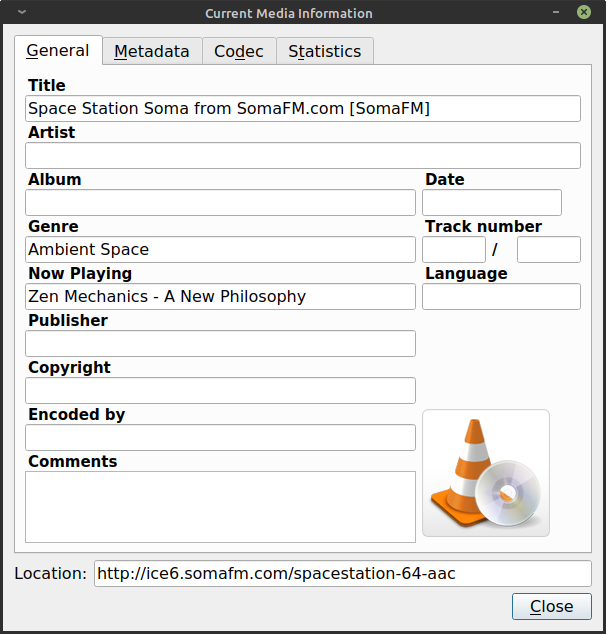Focus the Language input field
This screenshot has width=606, height=634.
501,297
